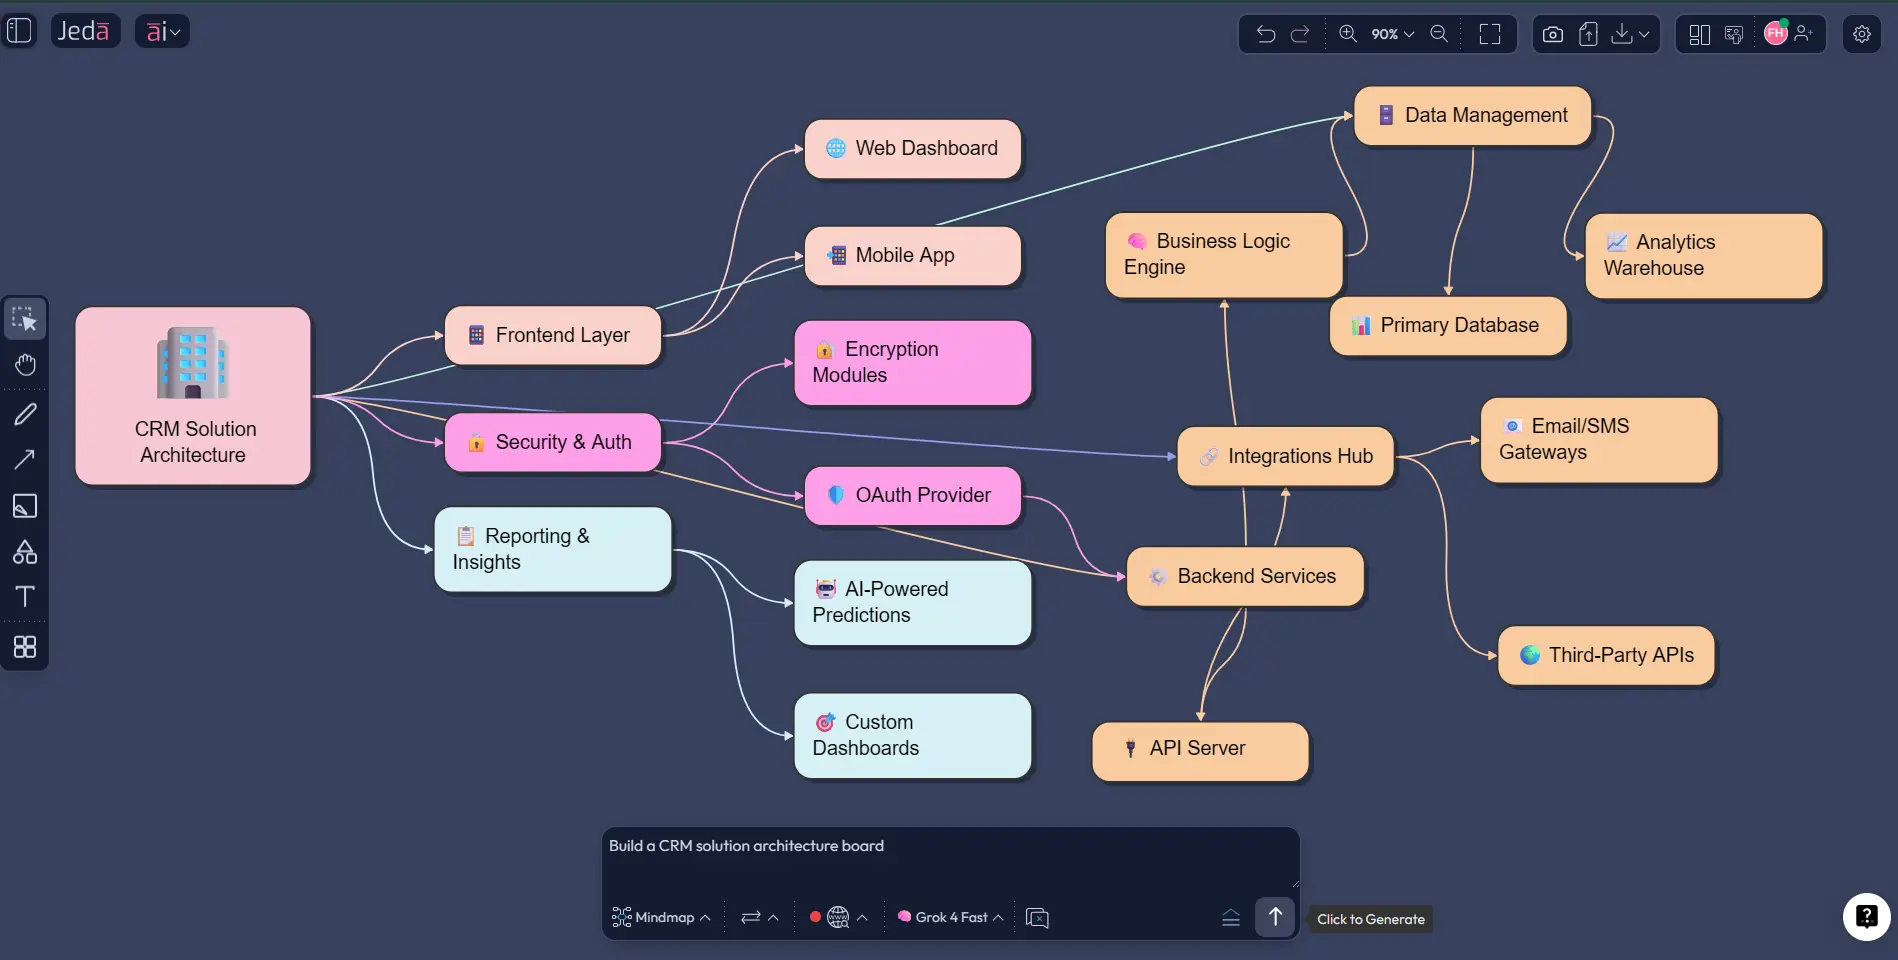Select the Arrow connector tool

point(24,459)
